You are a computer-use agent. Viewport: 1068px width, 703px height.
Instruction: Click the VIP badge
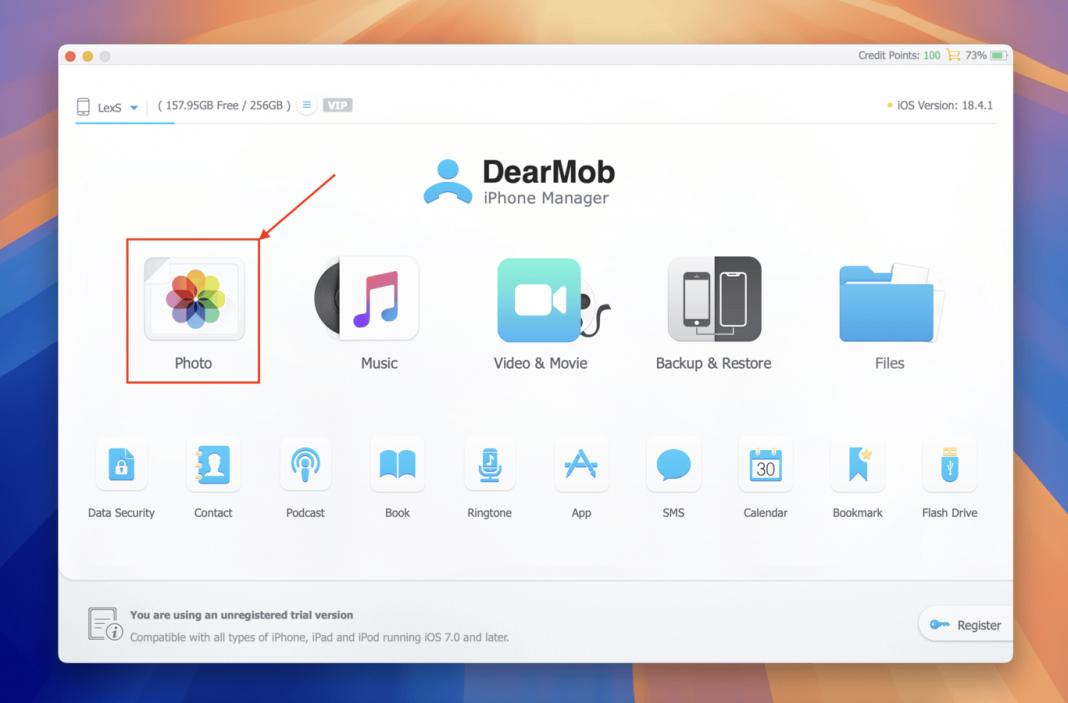tap(336, 104)
